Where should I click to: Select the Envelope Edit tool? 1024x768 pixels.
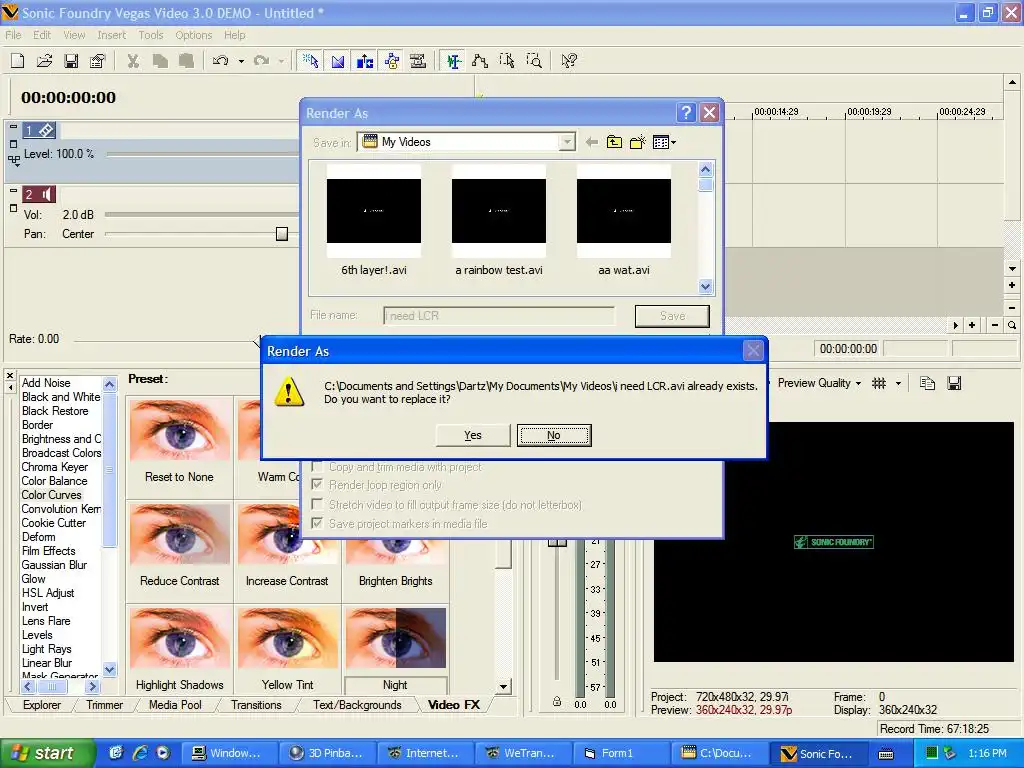point(480,61)
